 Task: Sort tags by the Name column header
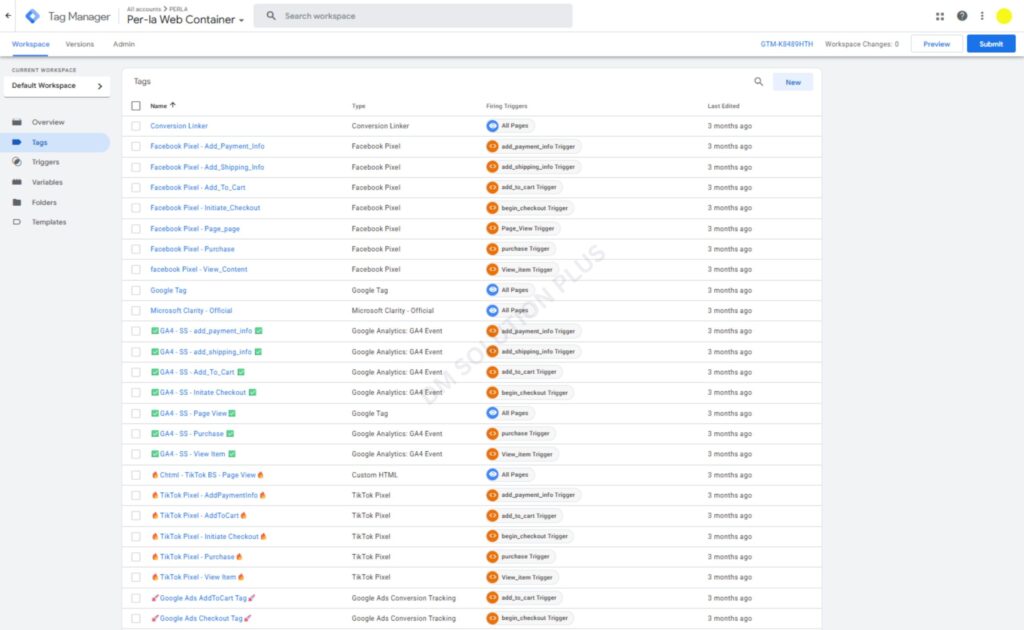point(159,105)
